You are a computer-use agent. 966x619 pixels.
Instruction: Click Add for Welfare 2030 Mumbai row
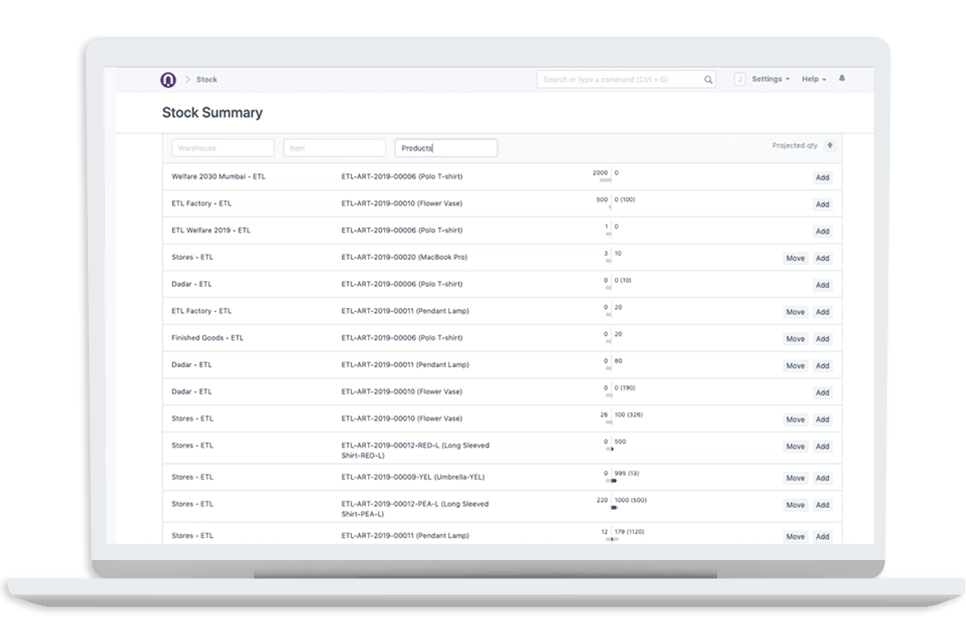pos(822,178)
